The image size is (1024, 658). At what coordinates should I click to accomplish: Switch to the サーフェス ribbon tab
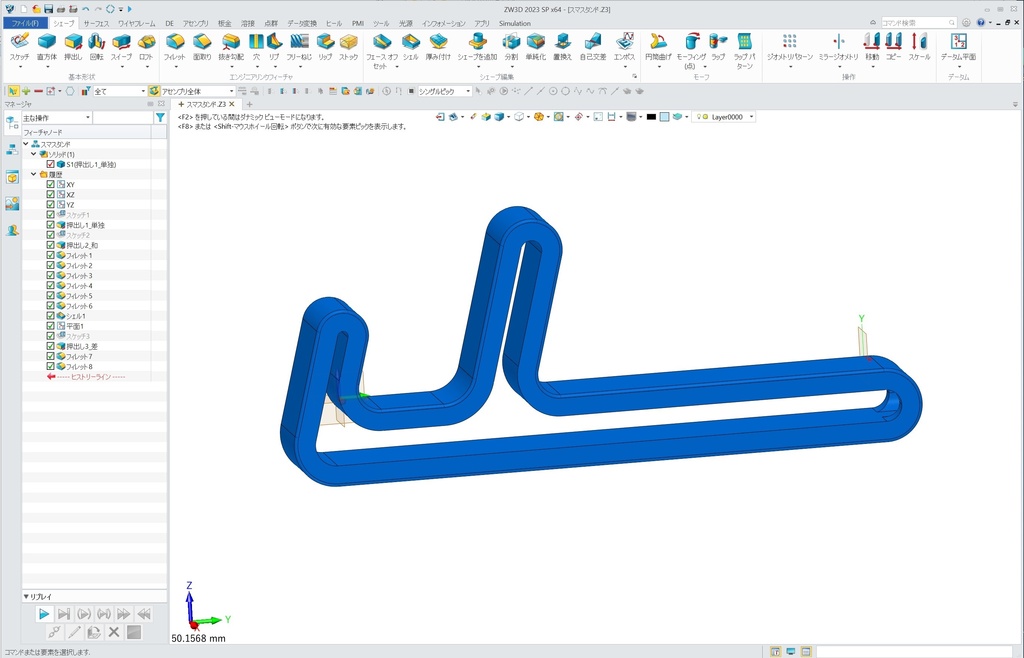tap(96, 23)
